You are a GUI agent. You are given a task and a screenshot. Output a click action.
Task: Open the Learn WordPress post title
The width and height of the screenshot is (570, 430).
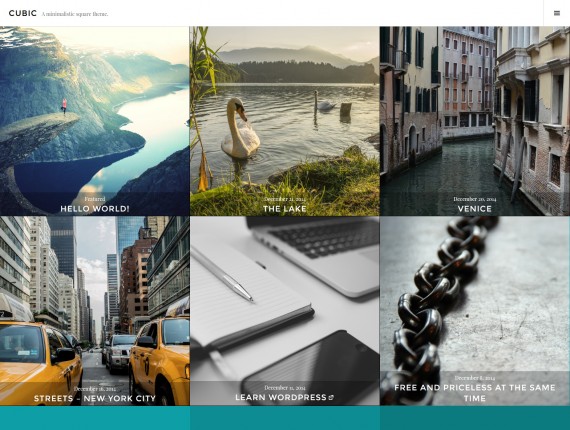pyautogui.click(x=281, y=398)
